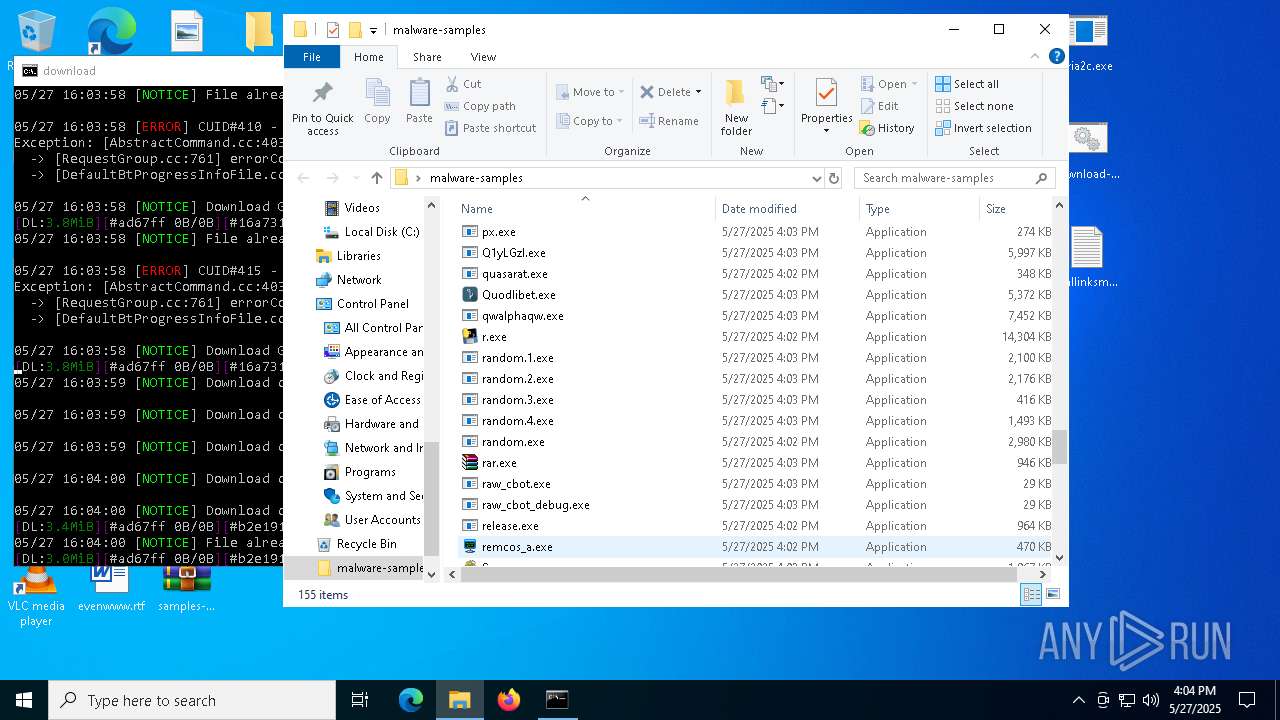The image size is (1280, 720).
Task: Click Copy path in the ribbon
Action: pos(480,106)
